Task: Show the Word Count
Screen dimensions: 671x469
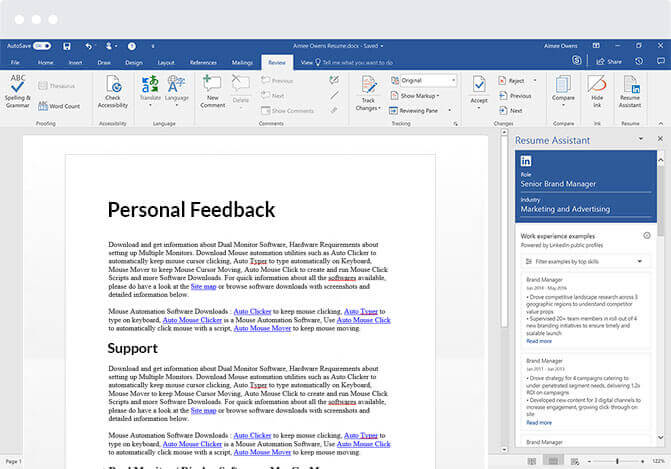Action: pos(59,106)
